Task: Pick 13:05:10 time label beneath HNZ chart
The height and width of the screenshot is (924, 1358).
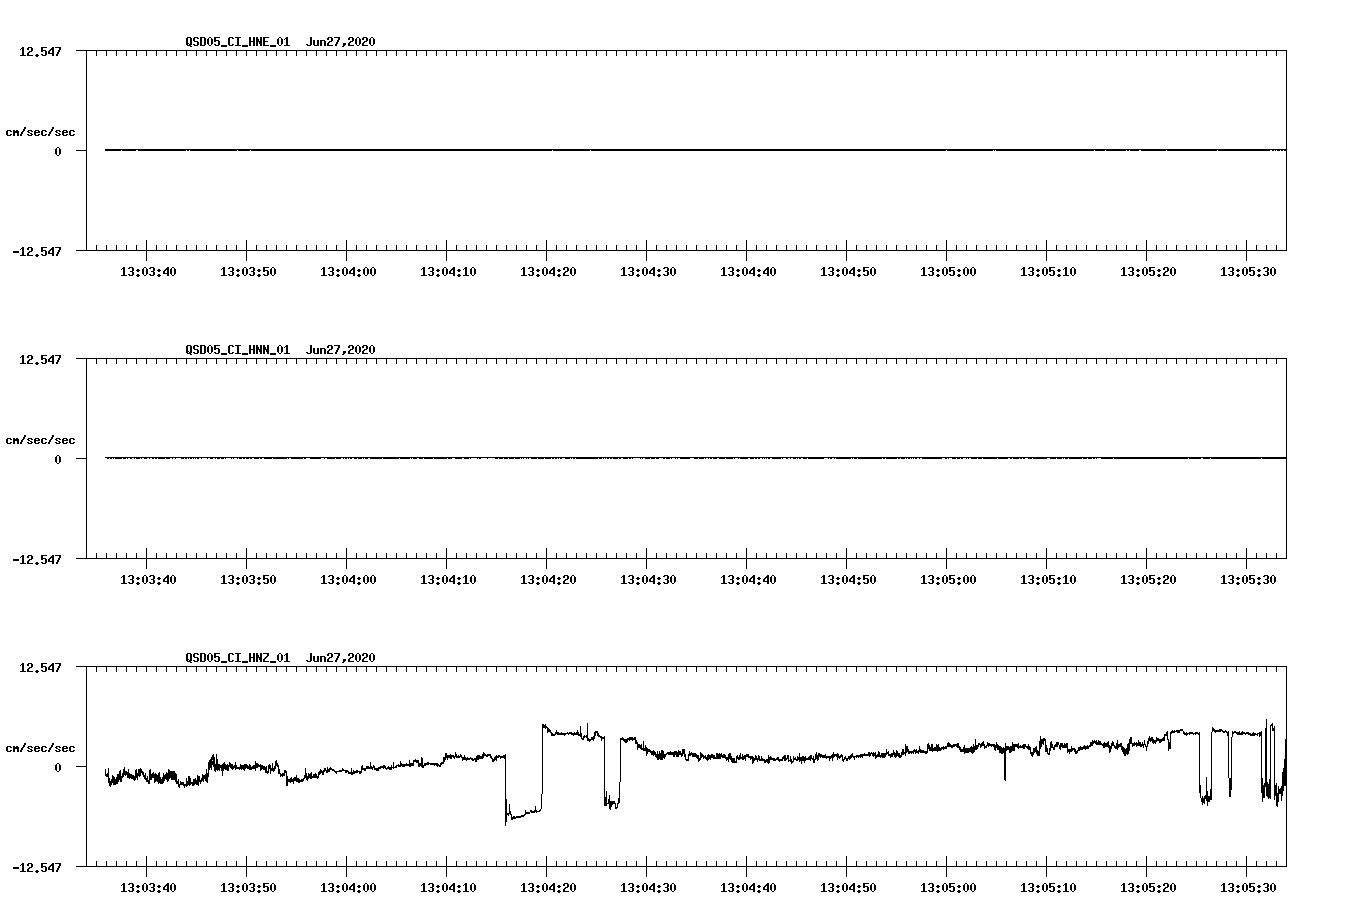Action: [x=1048, y=887]
